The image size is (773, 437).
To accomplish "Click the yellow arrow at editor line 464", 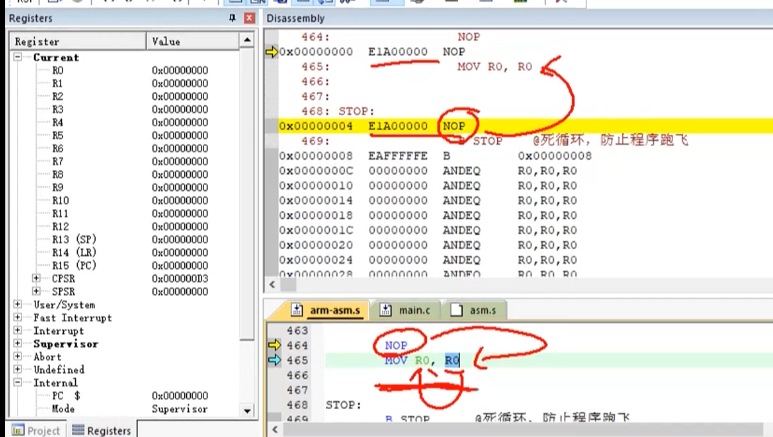I will (x=274, y=345).
